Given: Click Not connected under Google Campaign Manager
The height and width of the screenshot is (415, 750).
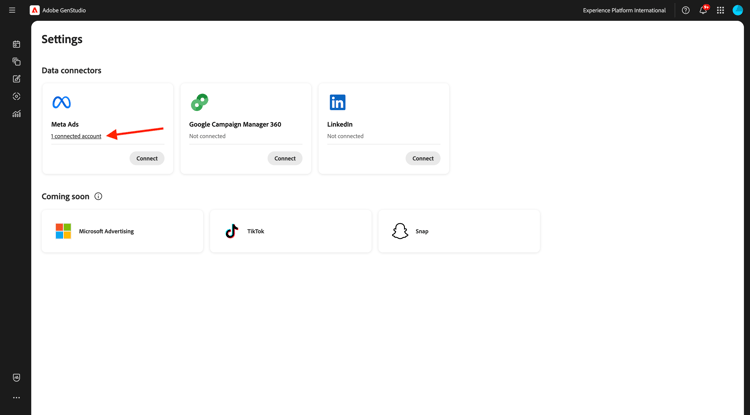Looking at the screenshot, I should point(207,136).
